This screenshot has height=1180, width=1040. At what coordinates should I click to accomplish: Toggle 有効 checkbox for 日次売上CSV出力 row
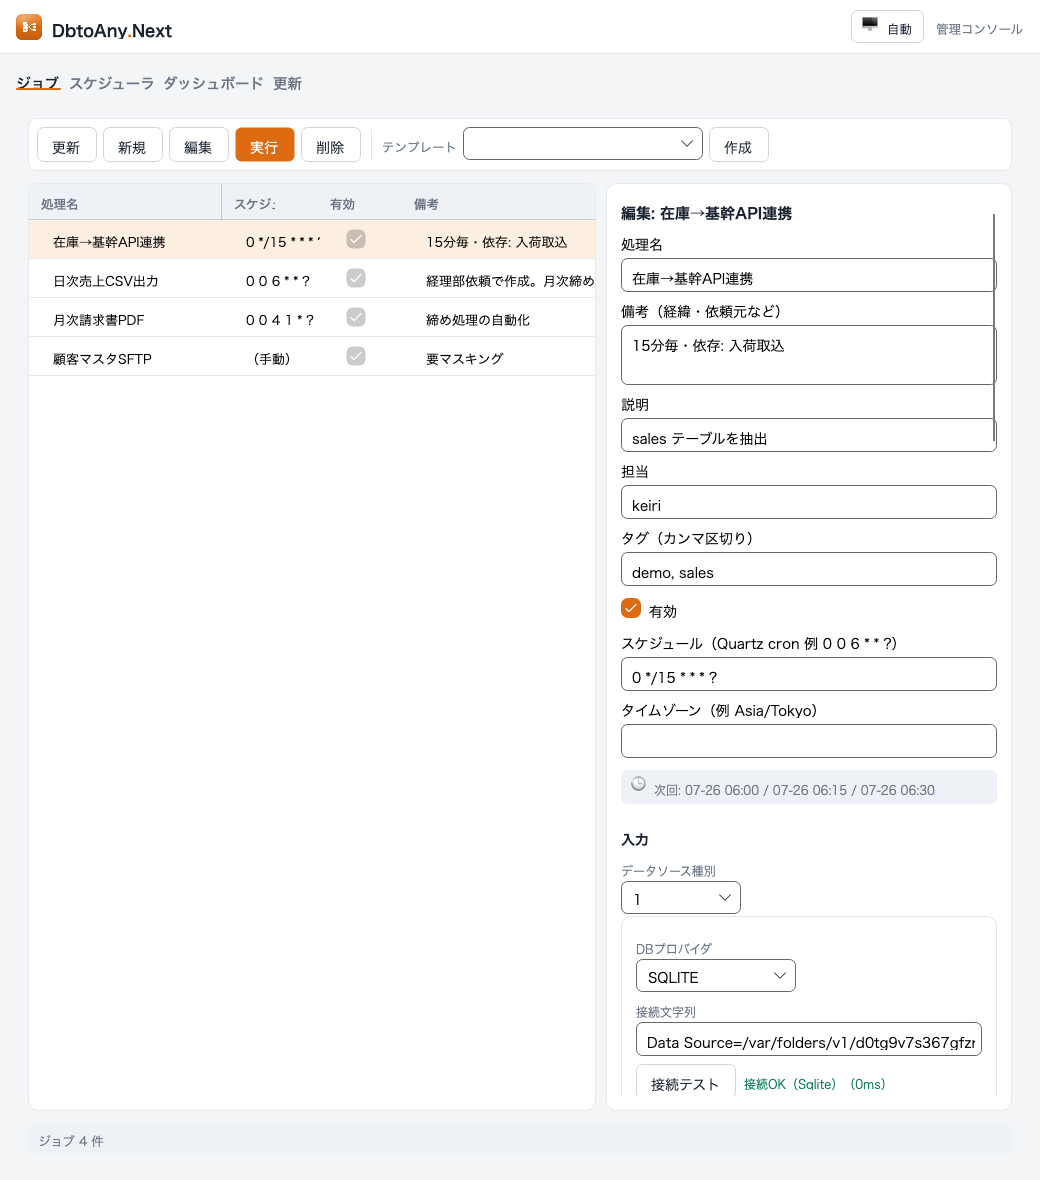pos(356,278)
